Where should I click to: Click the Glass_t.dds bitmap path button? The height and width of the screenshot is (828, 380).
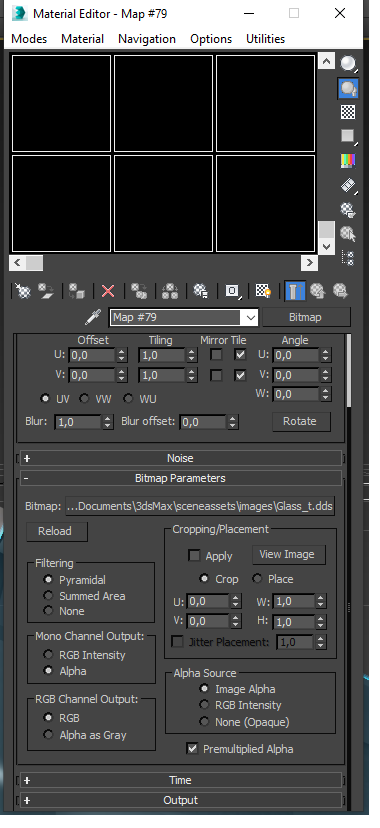(200, 506)
